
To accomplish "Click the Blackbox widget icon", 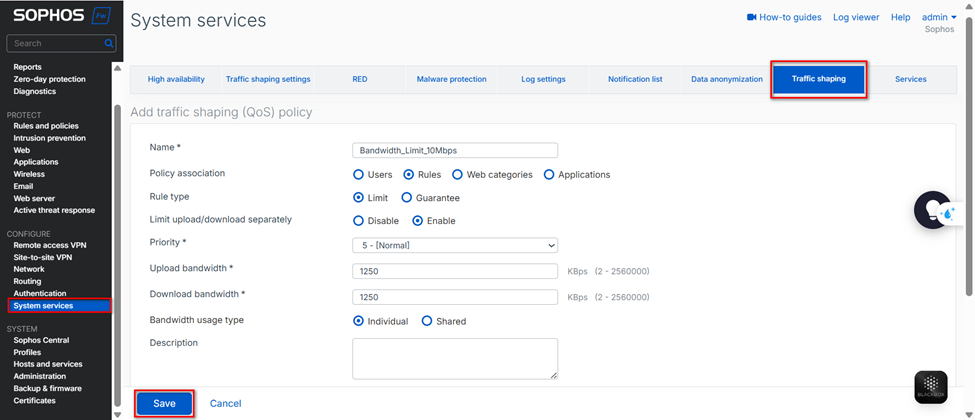I will [931, 387].
